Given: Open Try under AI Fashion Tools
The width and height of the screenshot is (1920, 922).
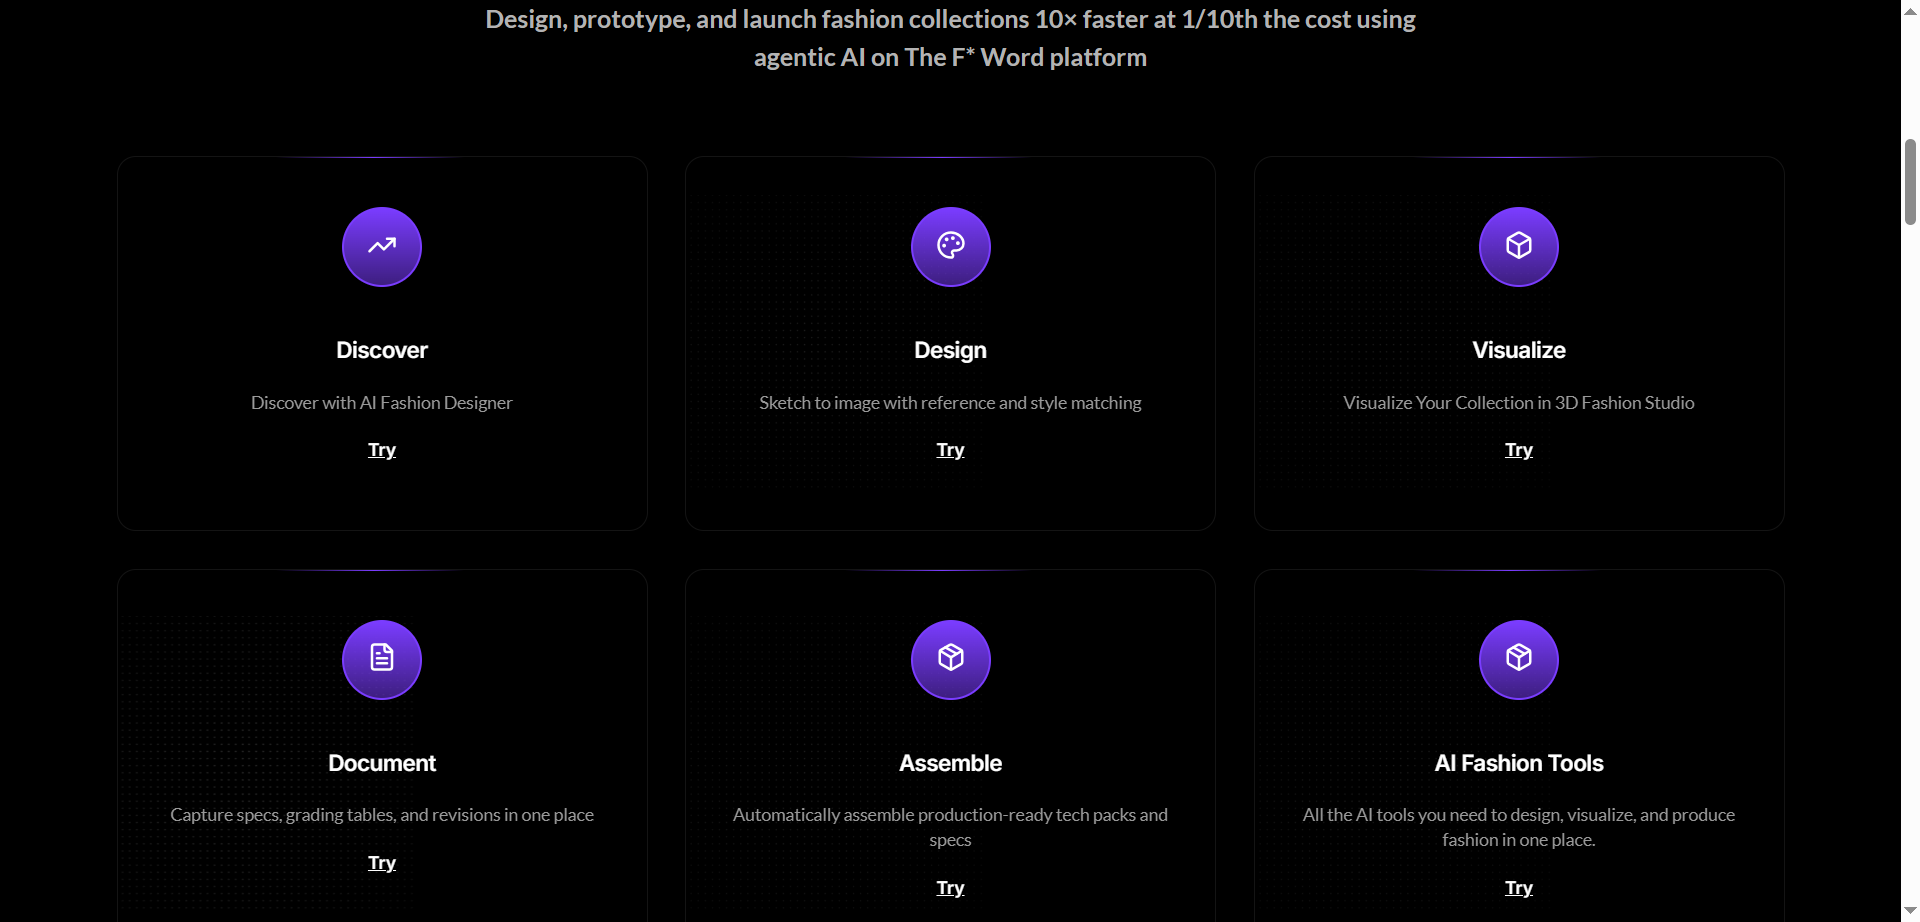Looking at the screenshot, I should [1518, 887].
